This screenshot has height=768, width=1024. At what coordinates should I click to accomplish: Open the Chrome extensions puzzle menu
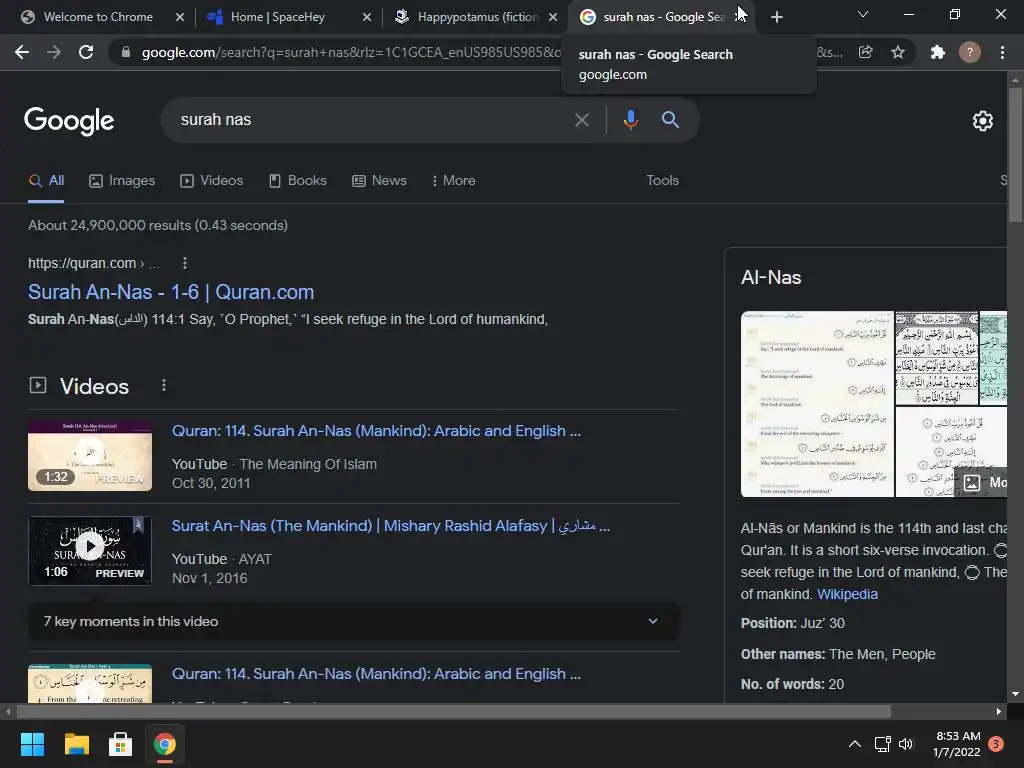pos(938,52)
